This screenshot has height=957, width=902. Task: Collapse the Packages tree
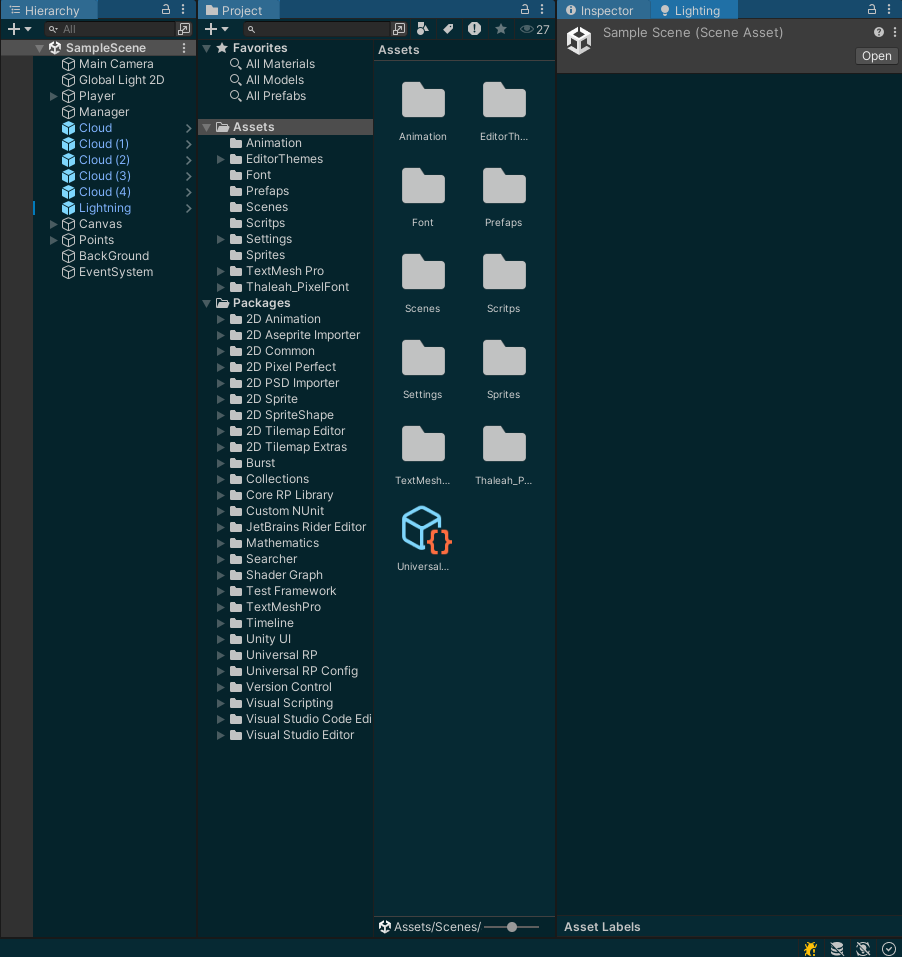coord(207,303)
